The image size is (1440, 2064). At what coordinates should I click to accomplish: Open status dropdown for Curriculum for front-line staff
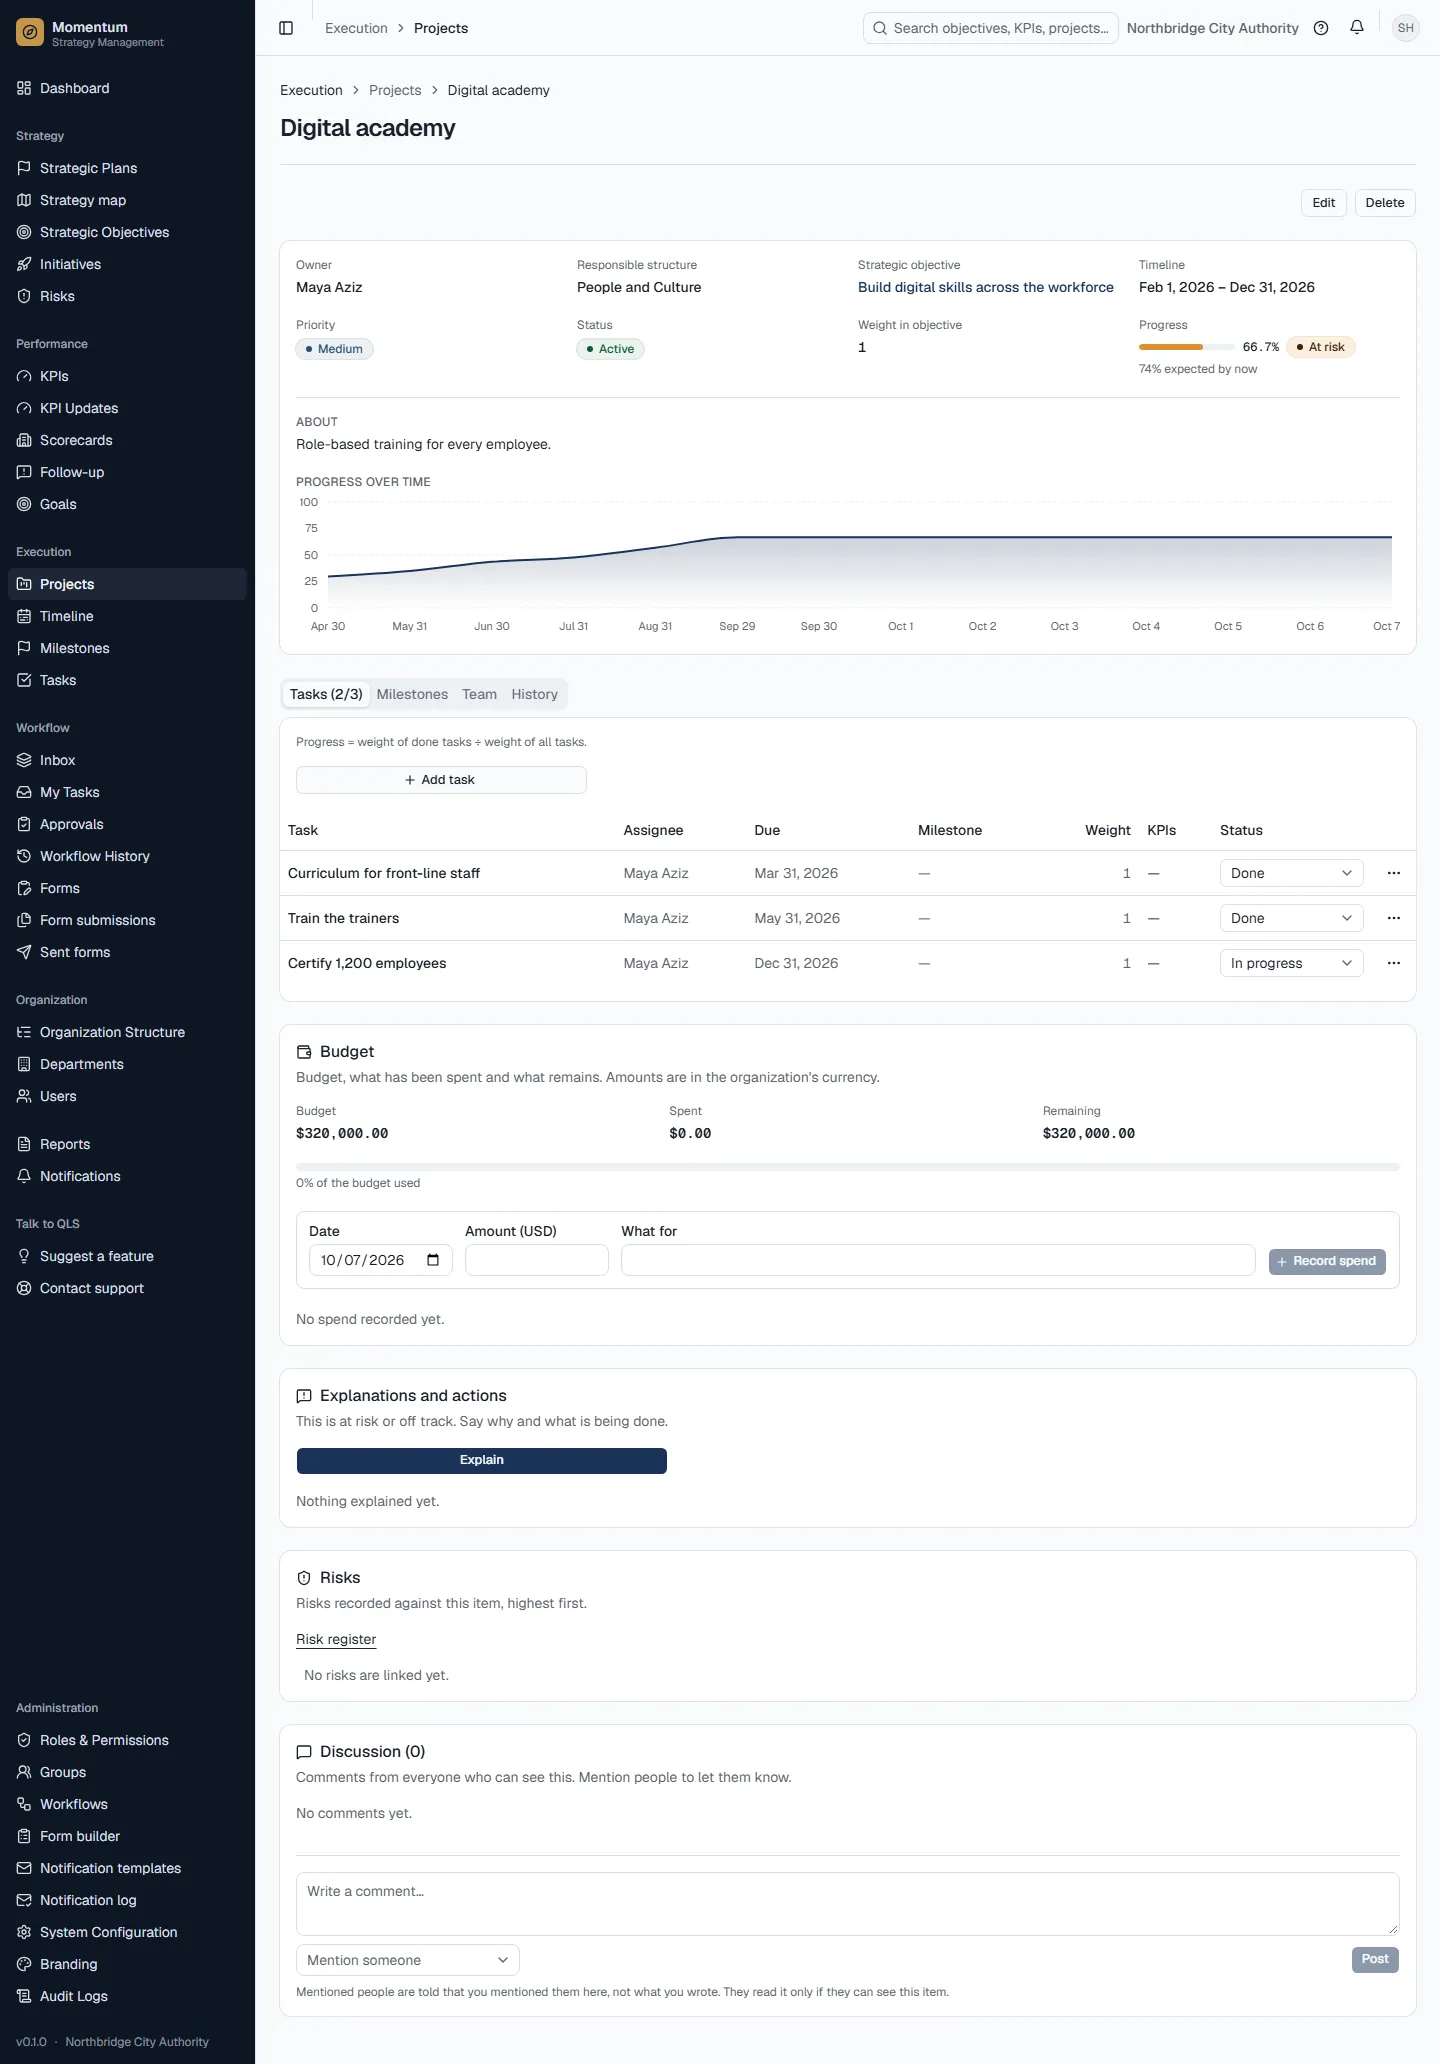click(x=1291, y=873)
